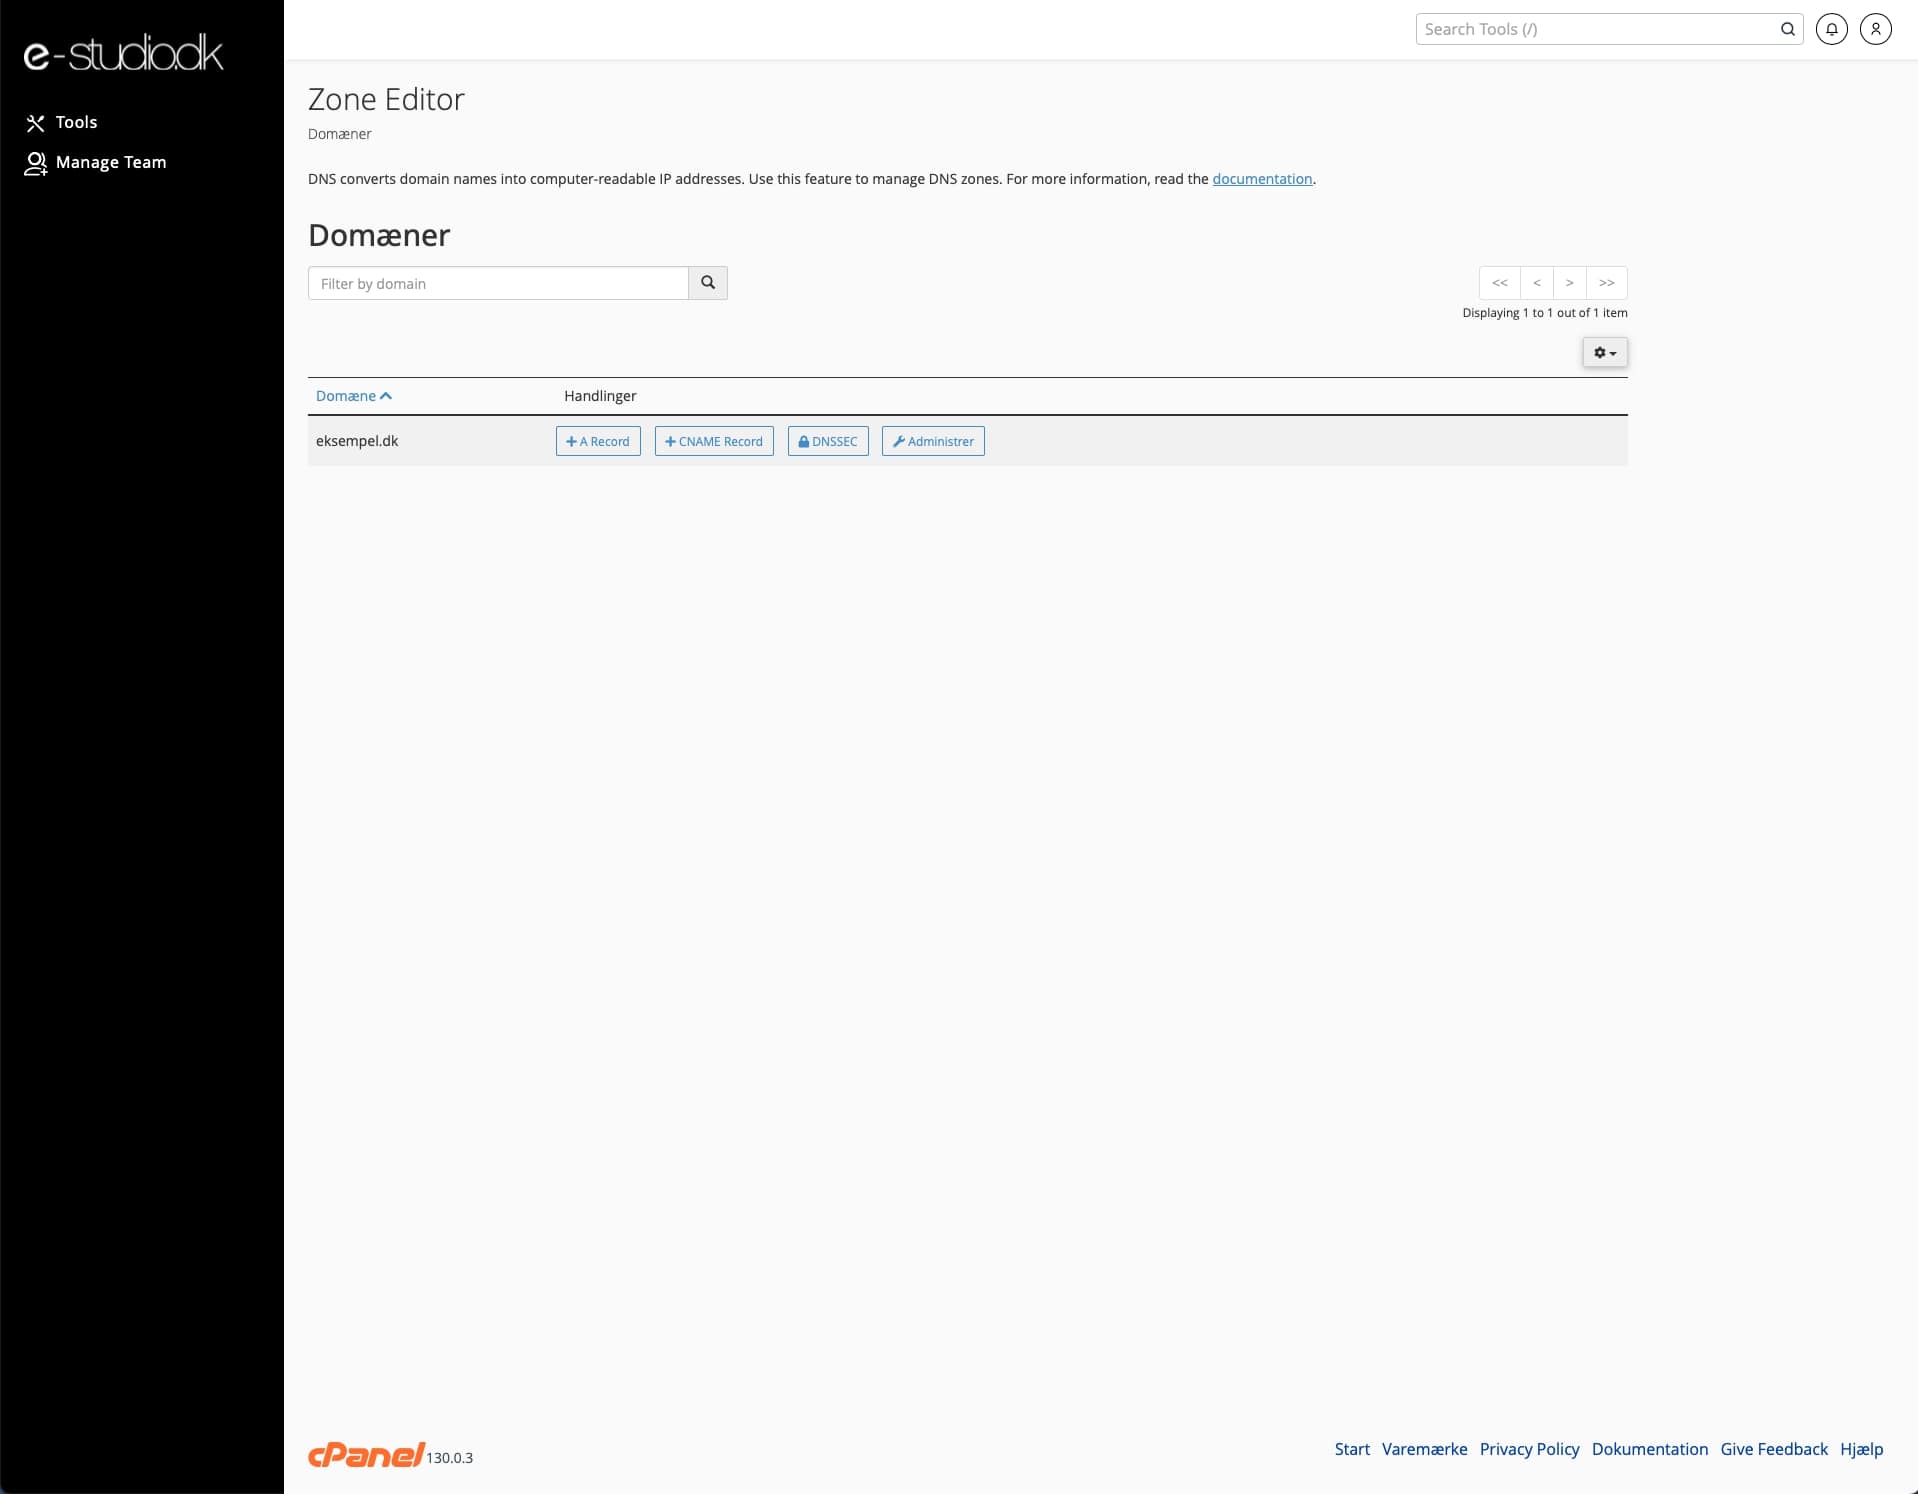The image size is (1918, 1494).
Task: Go to the last page (>>)
Action: (1606, 283)
